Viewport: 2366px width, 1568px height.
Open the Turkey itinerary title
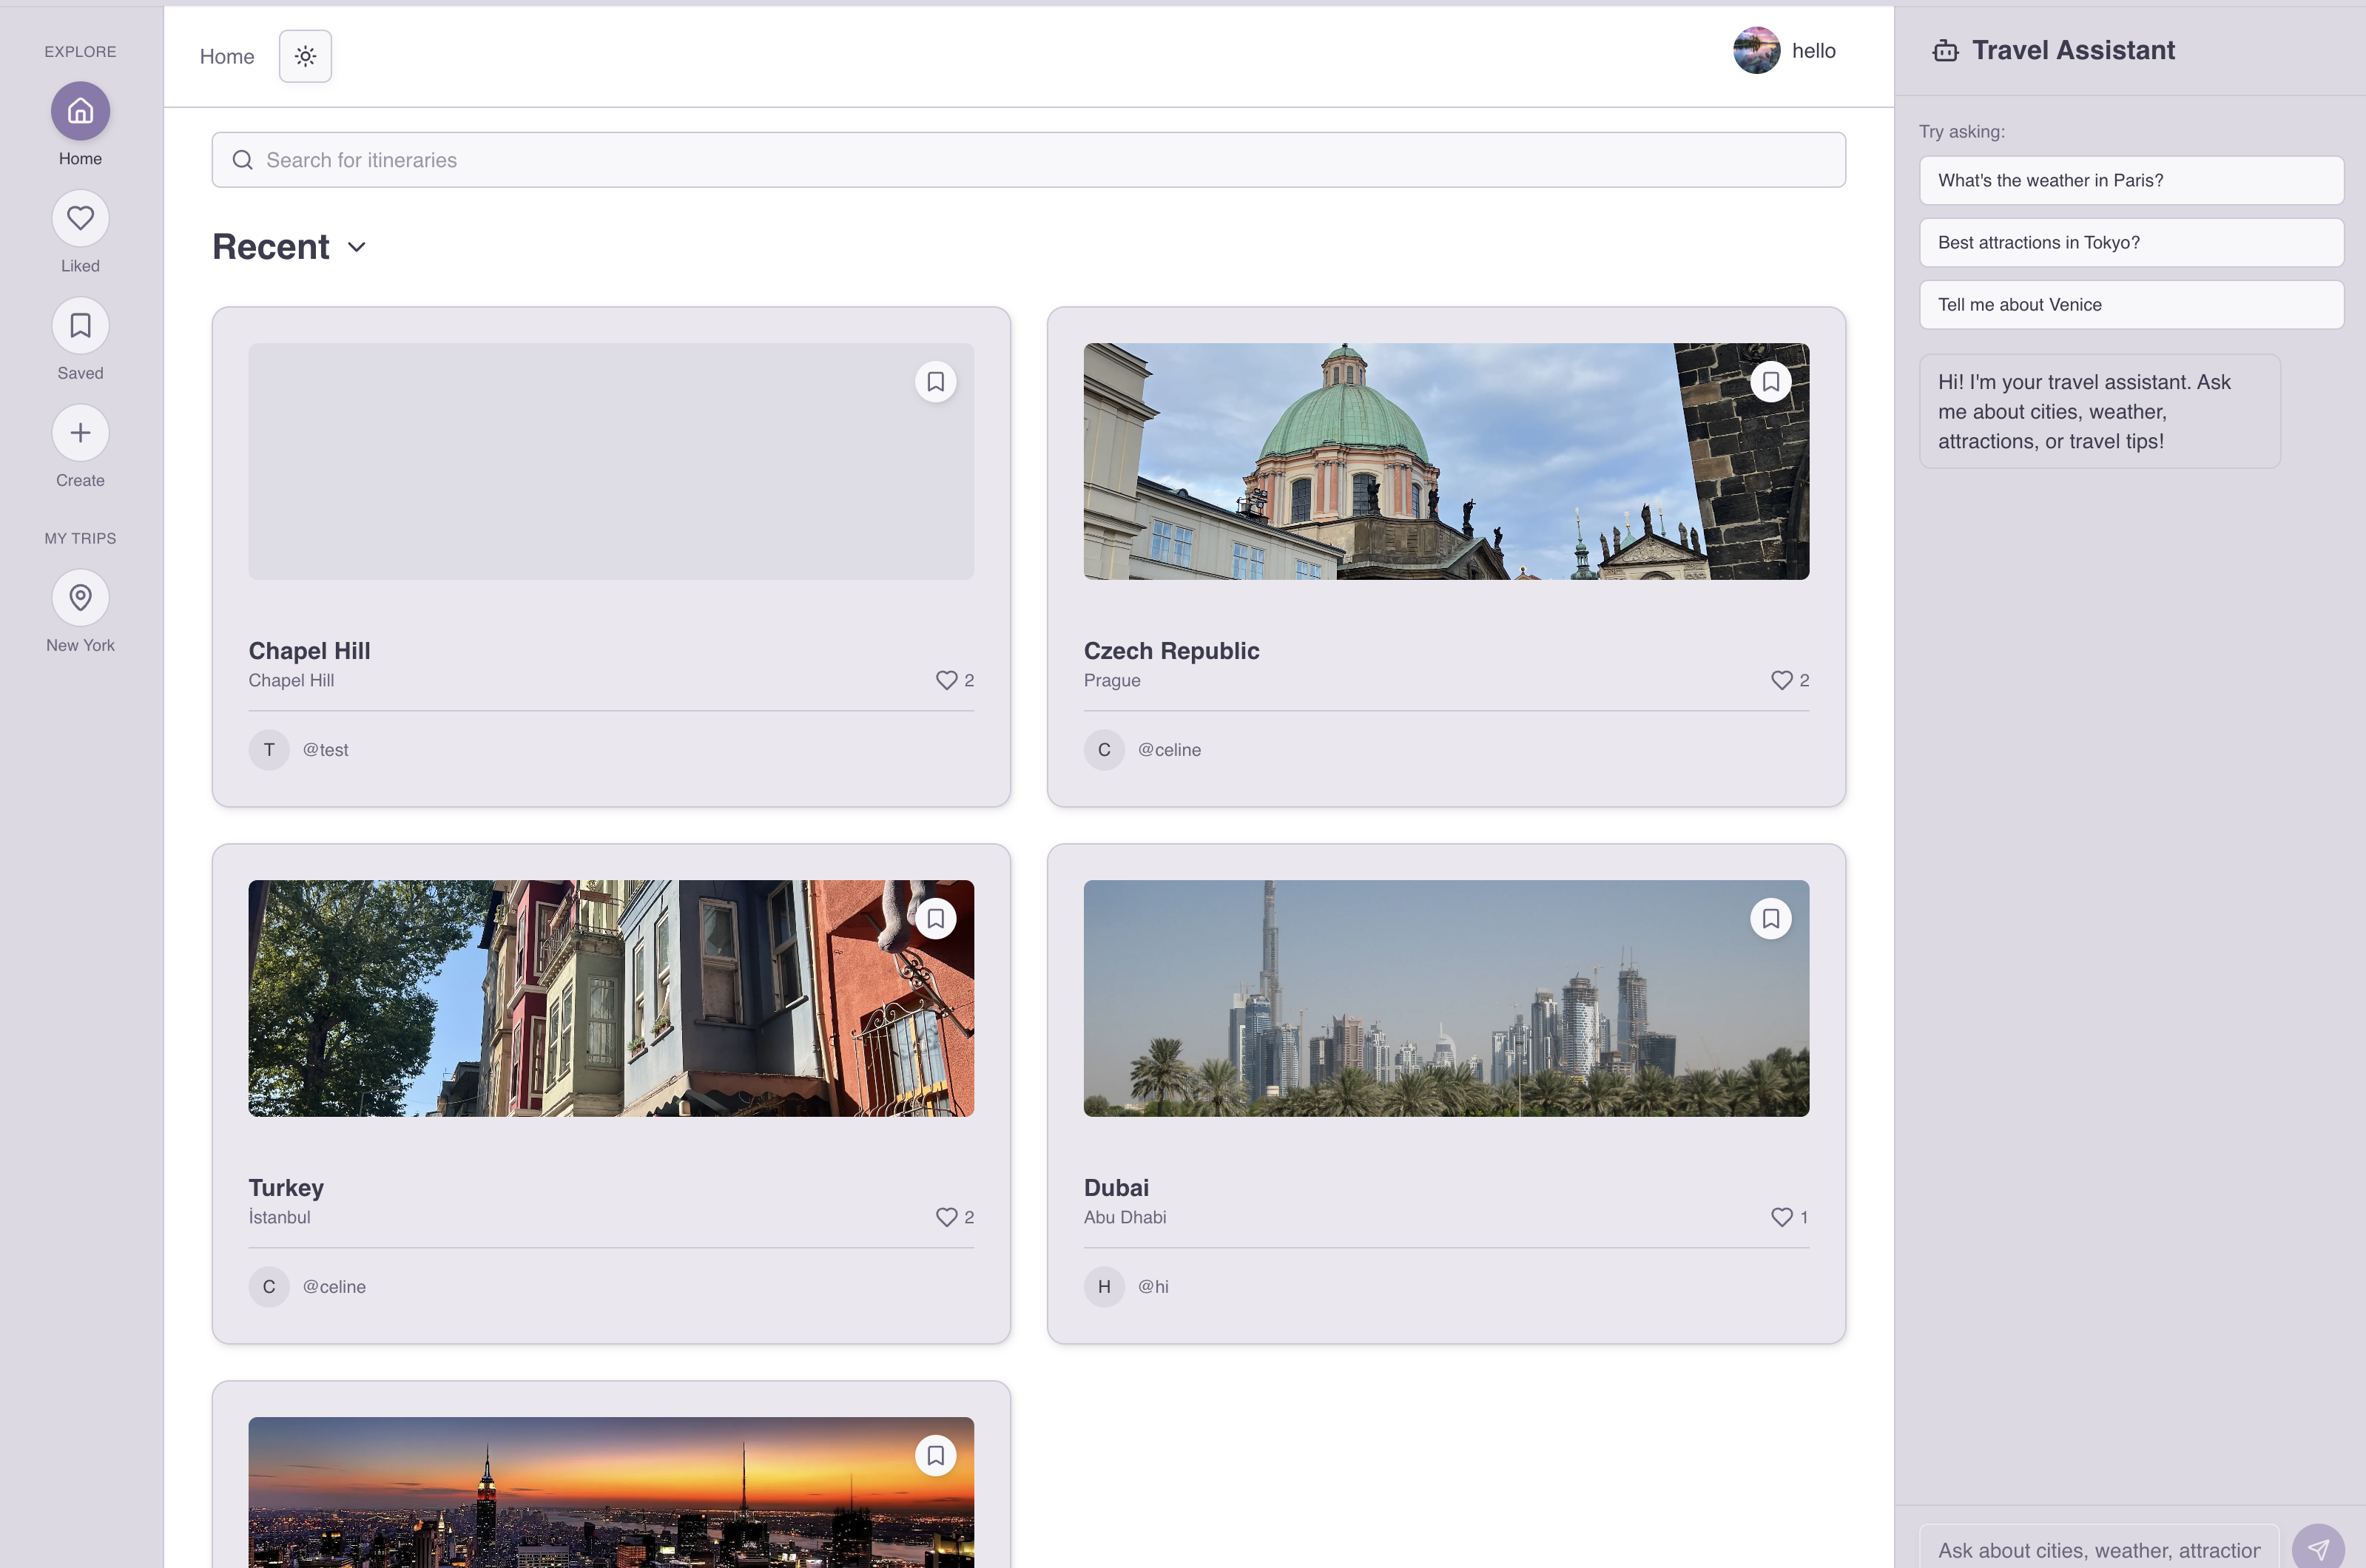point(286,1188)
